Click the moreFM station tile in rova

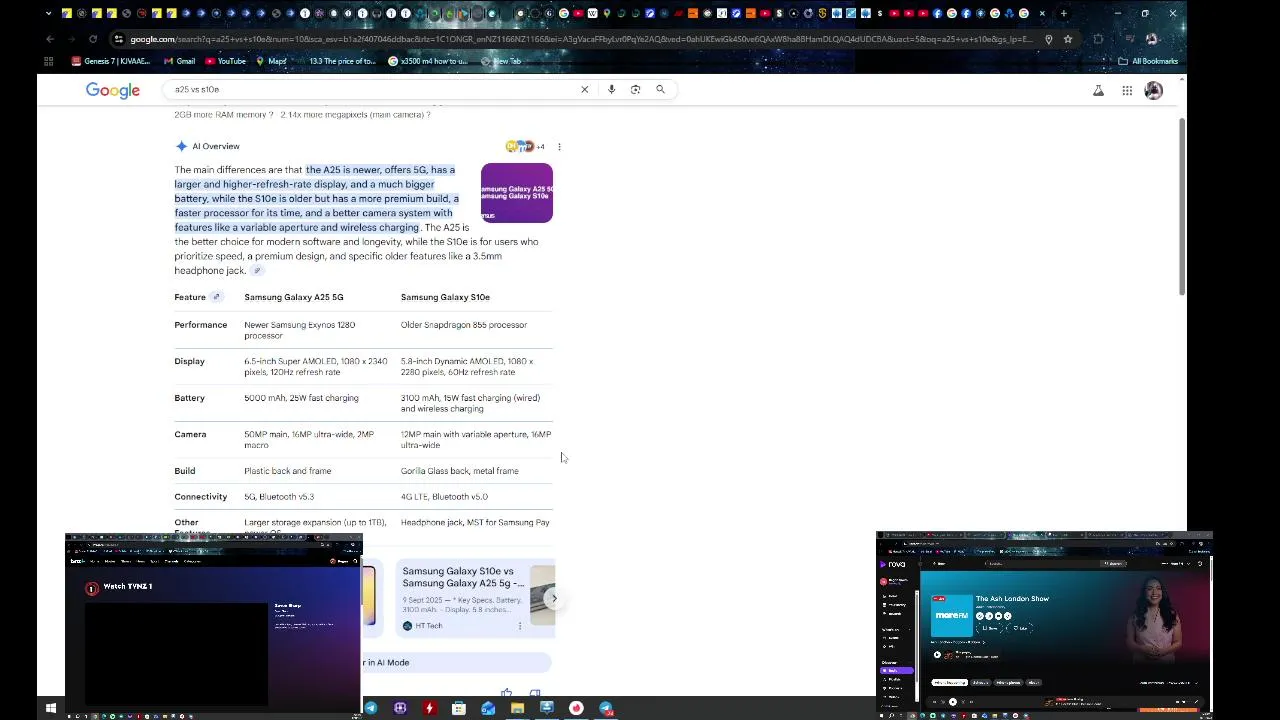tap(951, 614)
